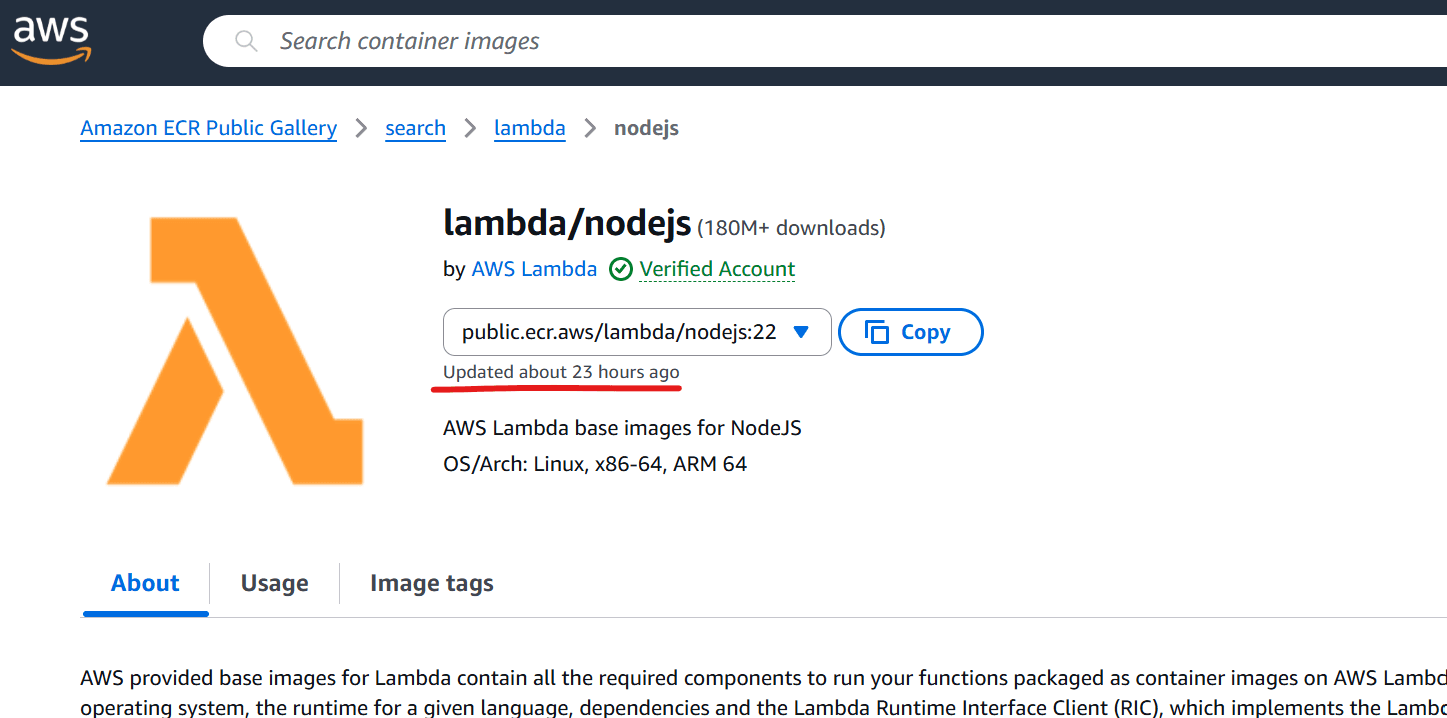This screenshot has height=718, width=1447.
Task: Click the chevron after Amazon ECR Public Gallery
Action: click(x=360, y=128)
